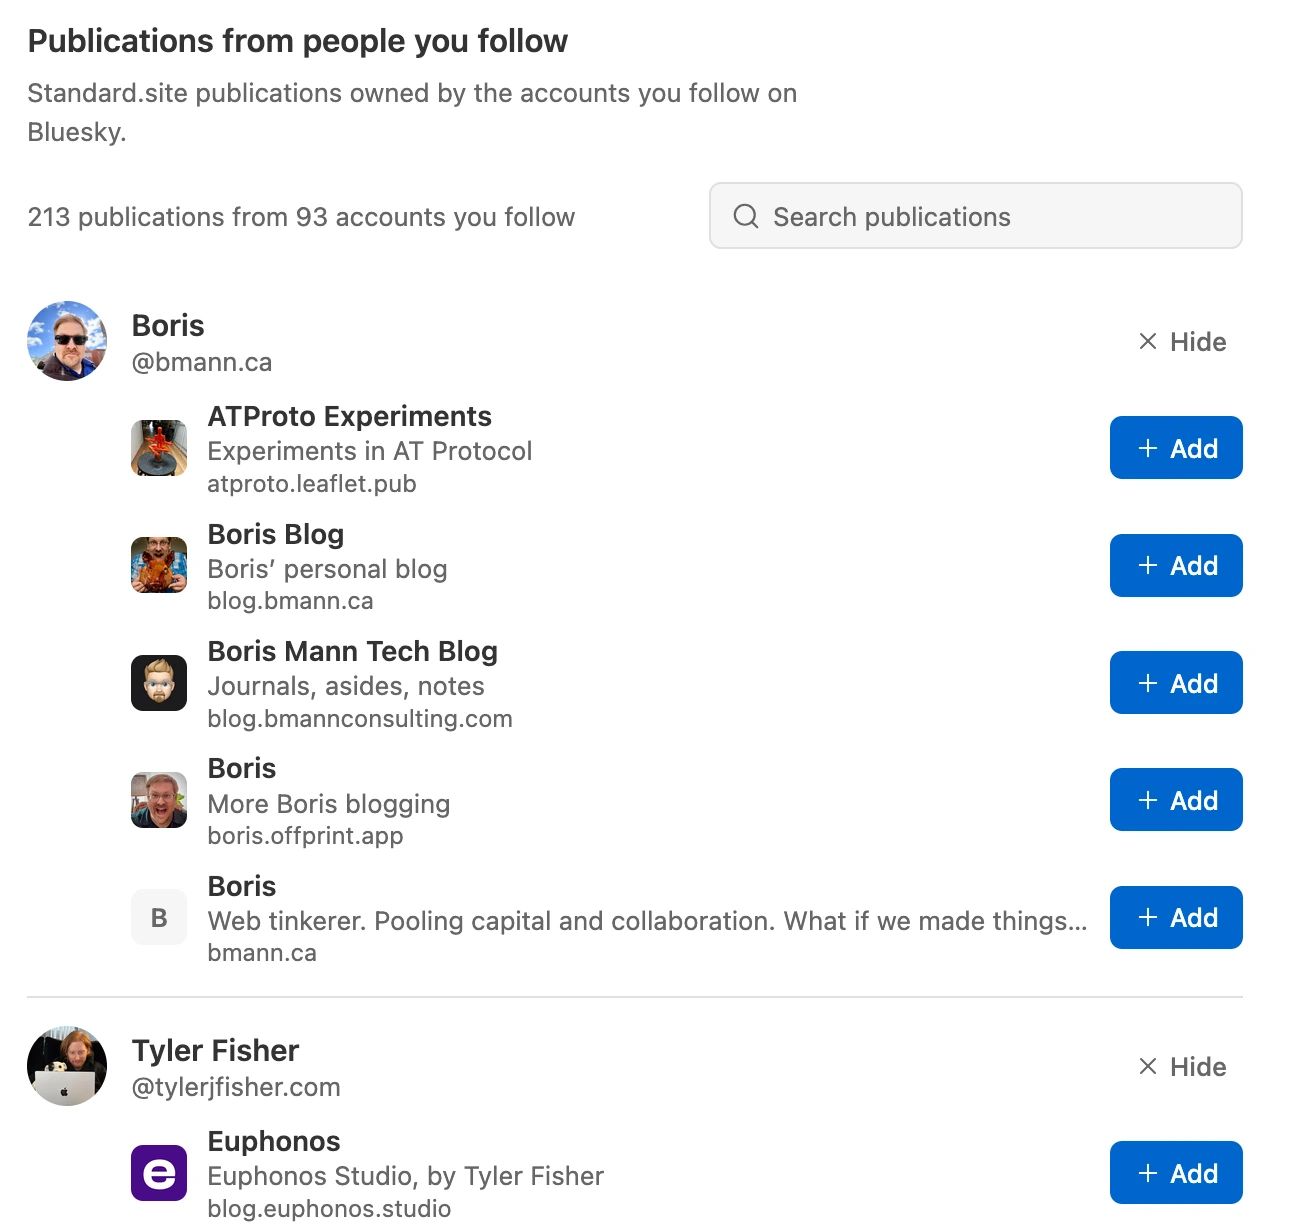Add the Euphonos publication

(x=1176, y=1173)
